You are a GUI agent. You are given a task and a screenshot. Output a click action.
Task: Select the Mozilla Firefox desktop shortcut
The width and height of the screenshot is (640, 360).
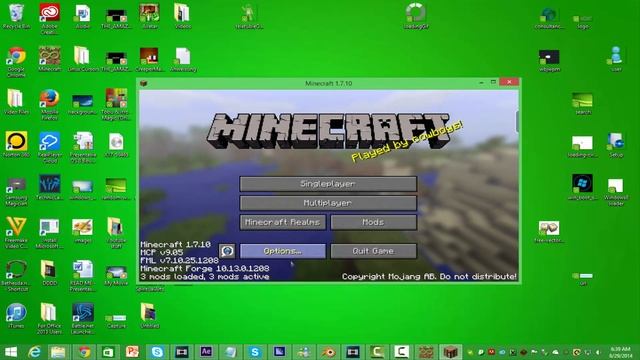[49, 104]
